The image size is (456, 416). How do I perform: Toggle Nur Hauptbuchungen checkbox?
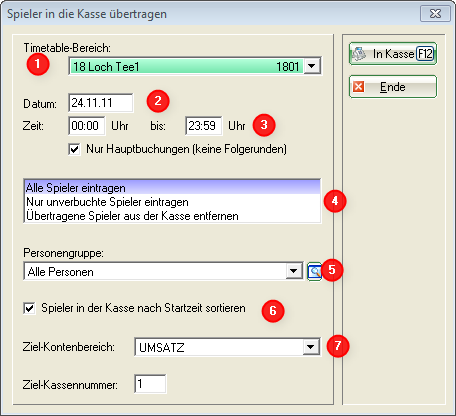tap(74, 149)
